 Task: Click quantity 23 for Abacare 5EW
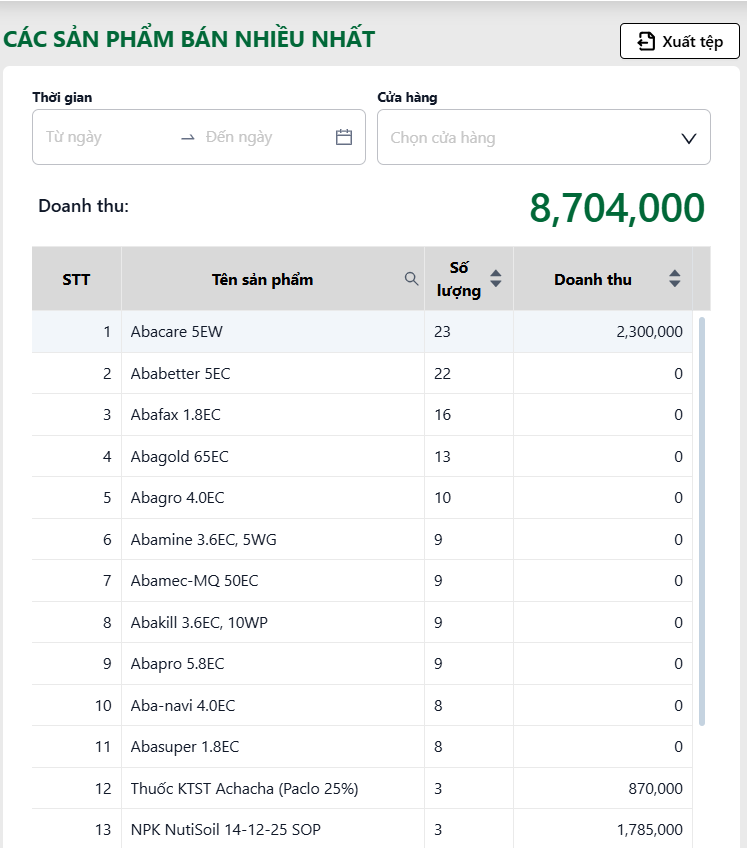pyautogui.click(x=442, y=332)
